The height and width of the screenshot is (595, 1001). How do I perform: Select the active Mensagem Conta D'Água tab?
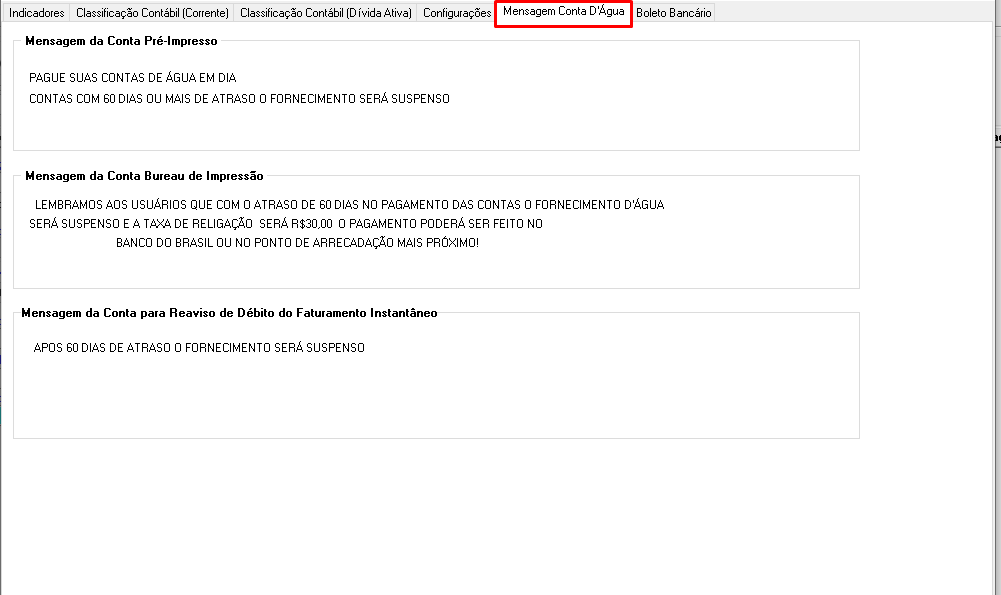point(562,13)
